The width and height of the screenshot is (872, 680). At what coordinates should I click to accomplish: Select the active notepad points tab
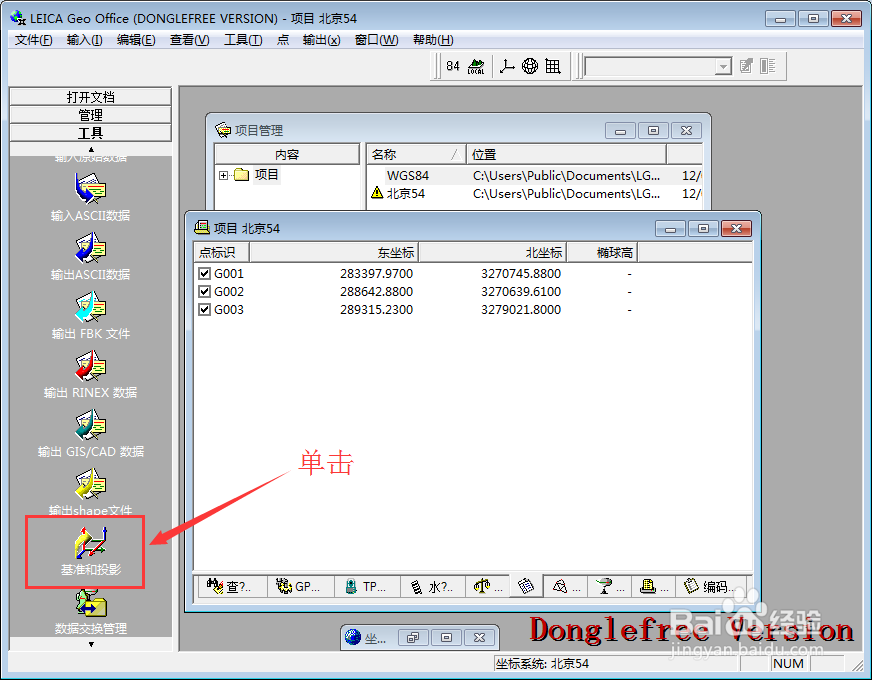point(526,585)
